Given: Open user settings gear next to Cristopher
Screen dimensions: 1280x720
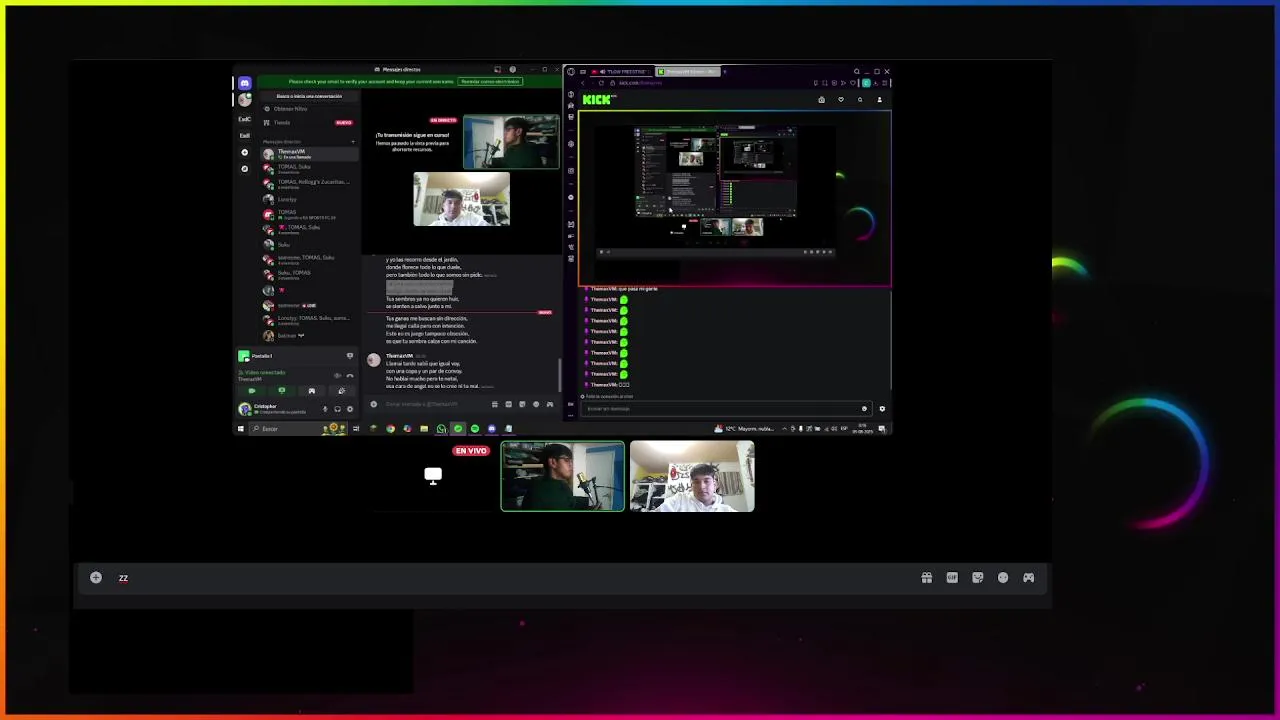Looking at the screenshot, I should point(350,409).
